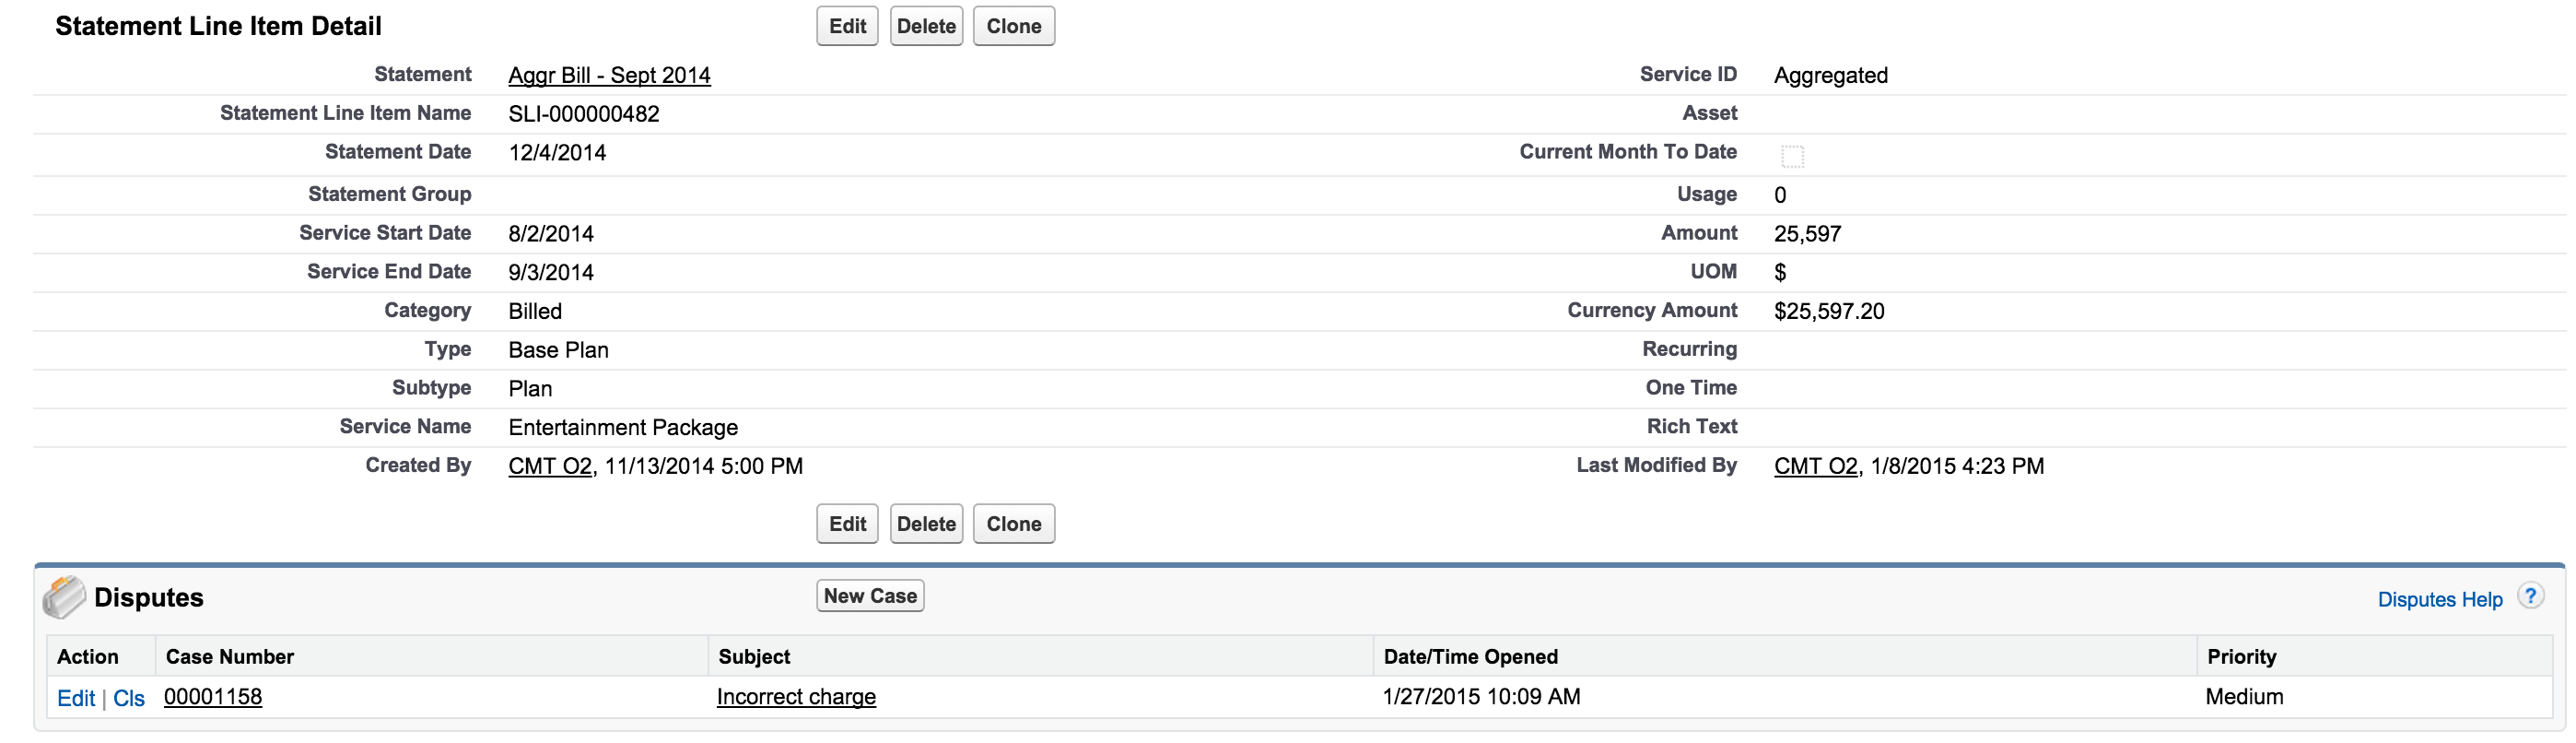Click the bottom Delete button
The width and height of the screenshot is (2576, 743).
coord(926,524)
